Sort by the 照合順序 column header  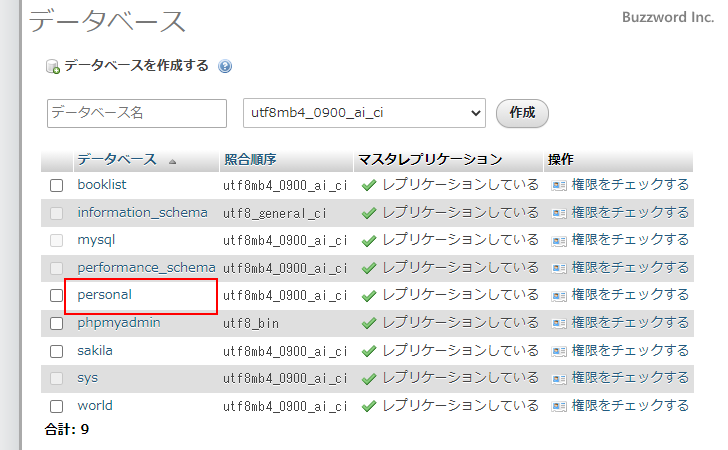(x=250, y=160)
